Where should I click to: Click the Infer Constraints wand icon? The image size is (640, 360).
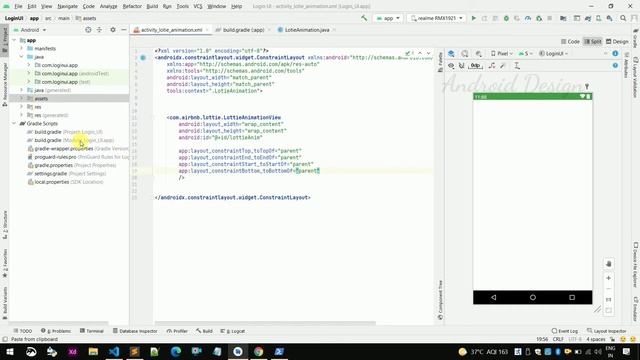[503, 66]
